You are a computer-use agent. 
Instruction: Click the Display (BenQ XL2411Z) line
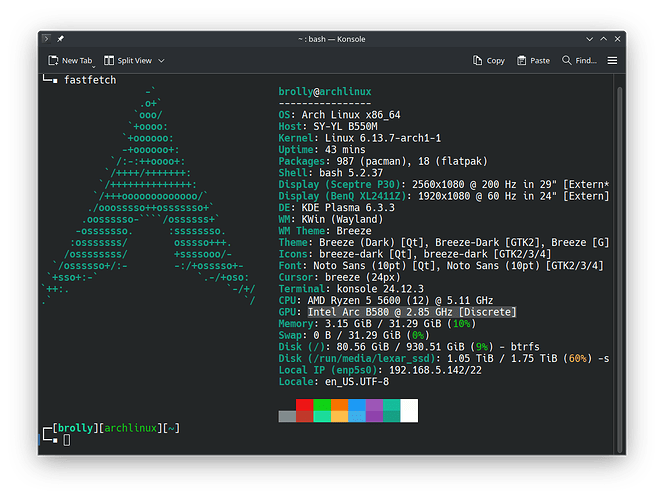click(x=444, y=196)
